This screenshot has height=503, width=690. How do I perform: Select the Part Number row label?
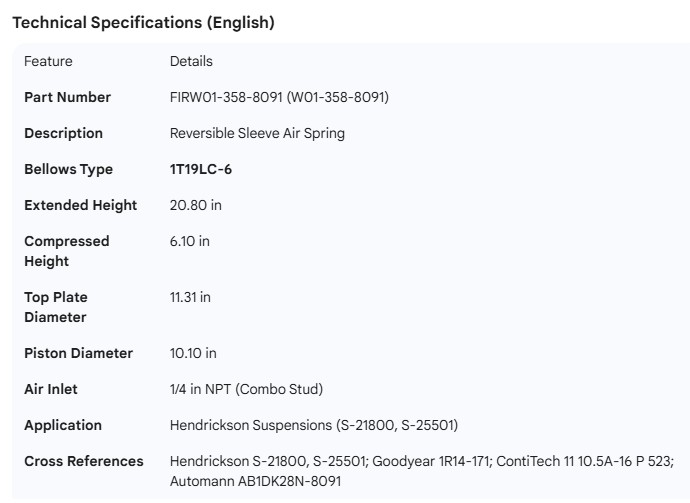pos(67,97)
